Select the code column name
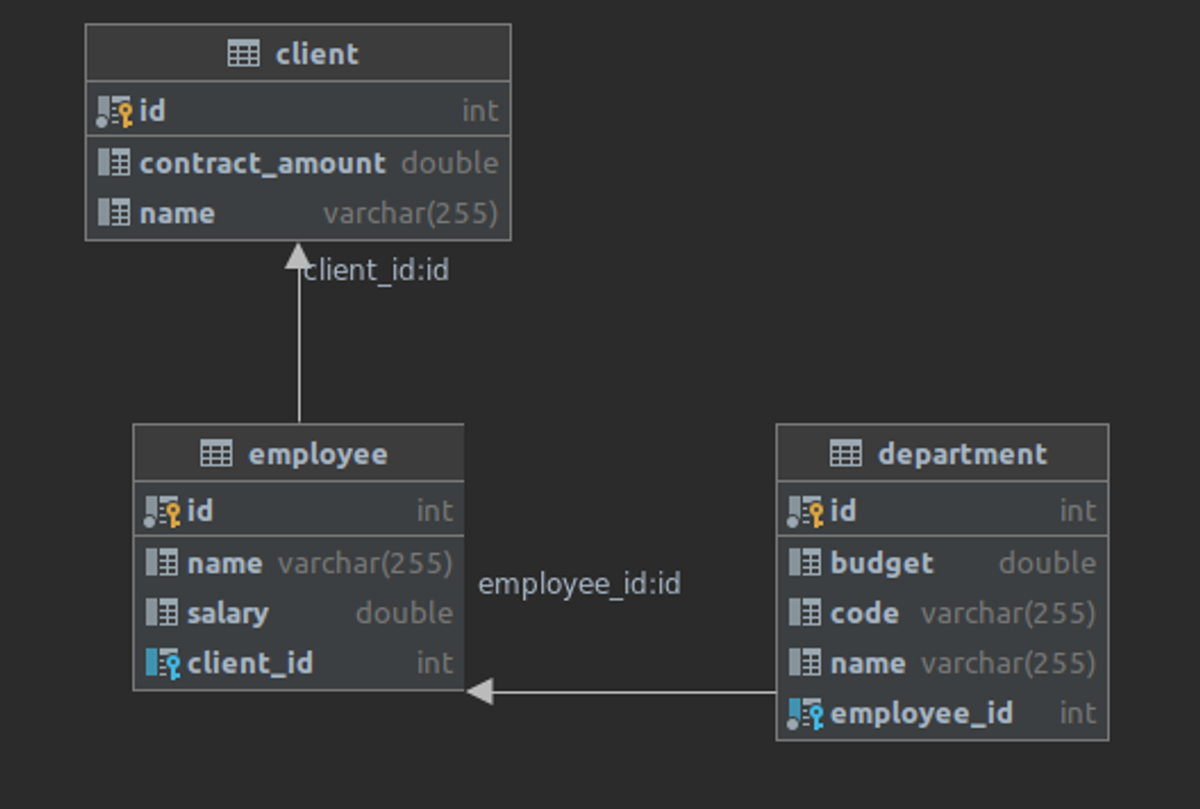This screenshot has width=1200, height=809. (864, 613)
